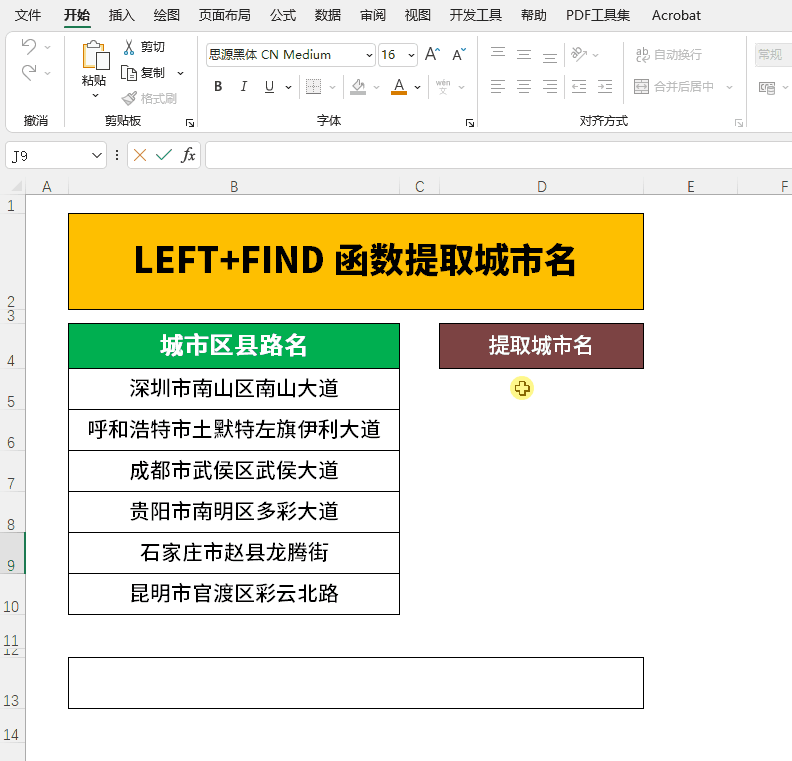Align text right
Screen dimensions: 792x761
coord(550,87)
